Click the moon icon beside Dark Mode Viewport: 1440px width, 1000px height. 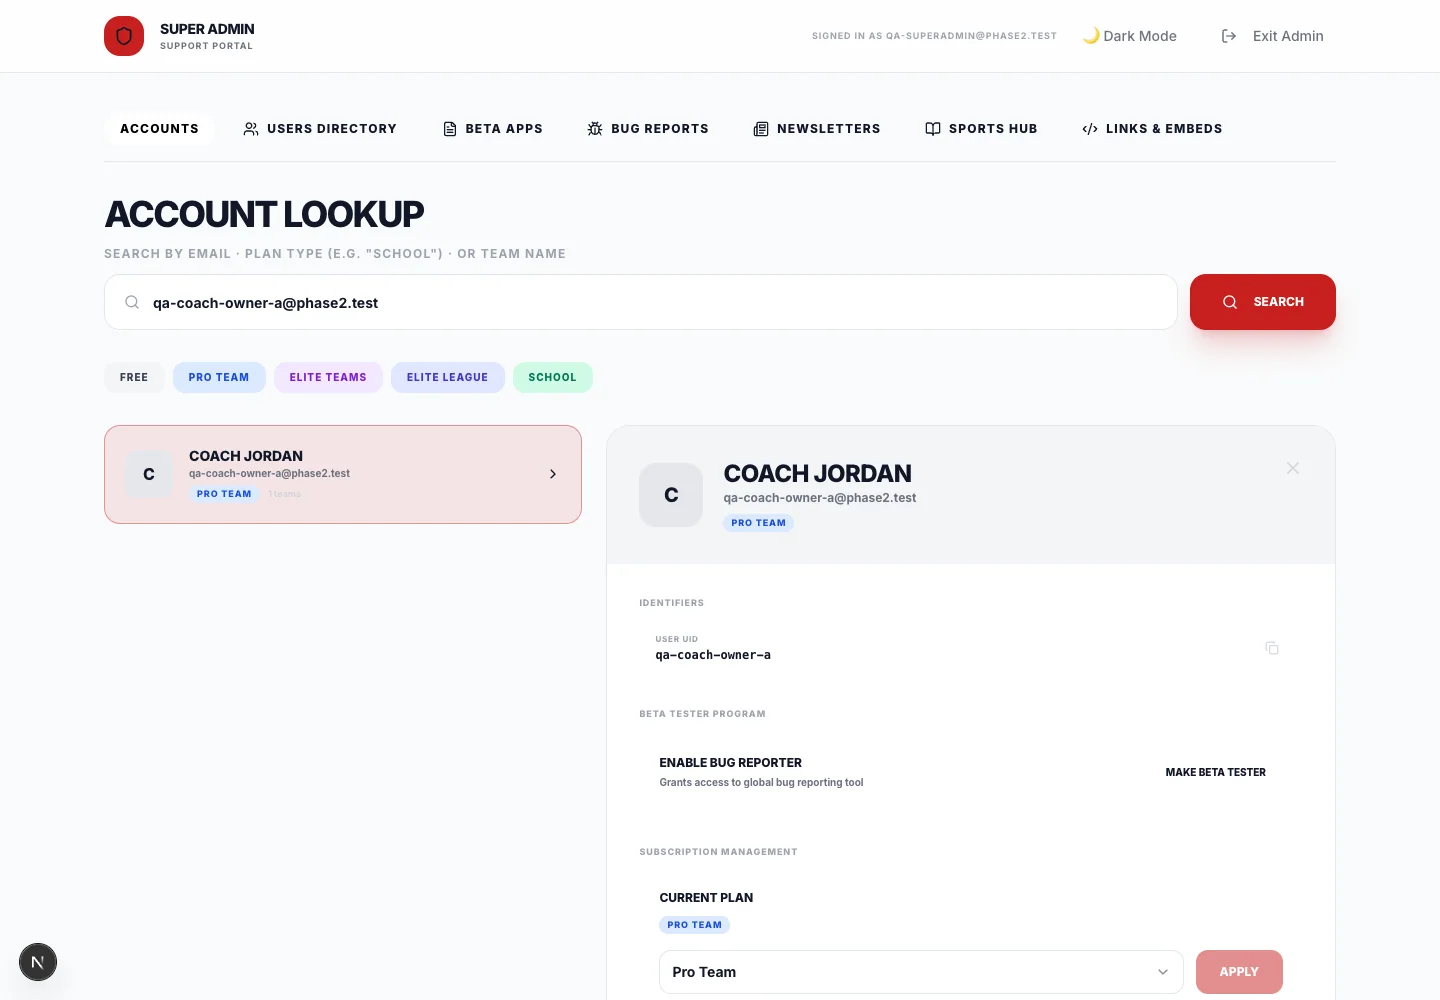coord(1091,36)
